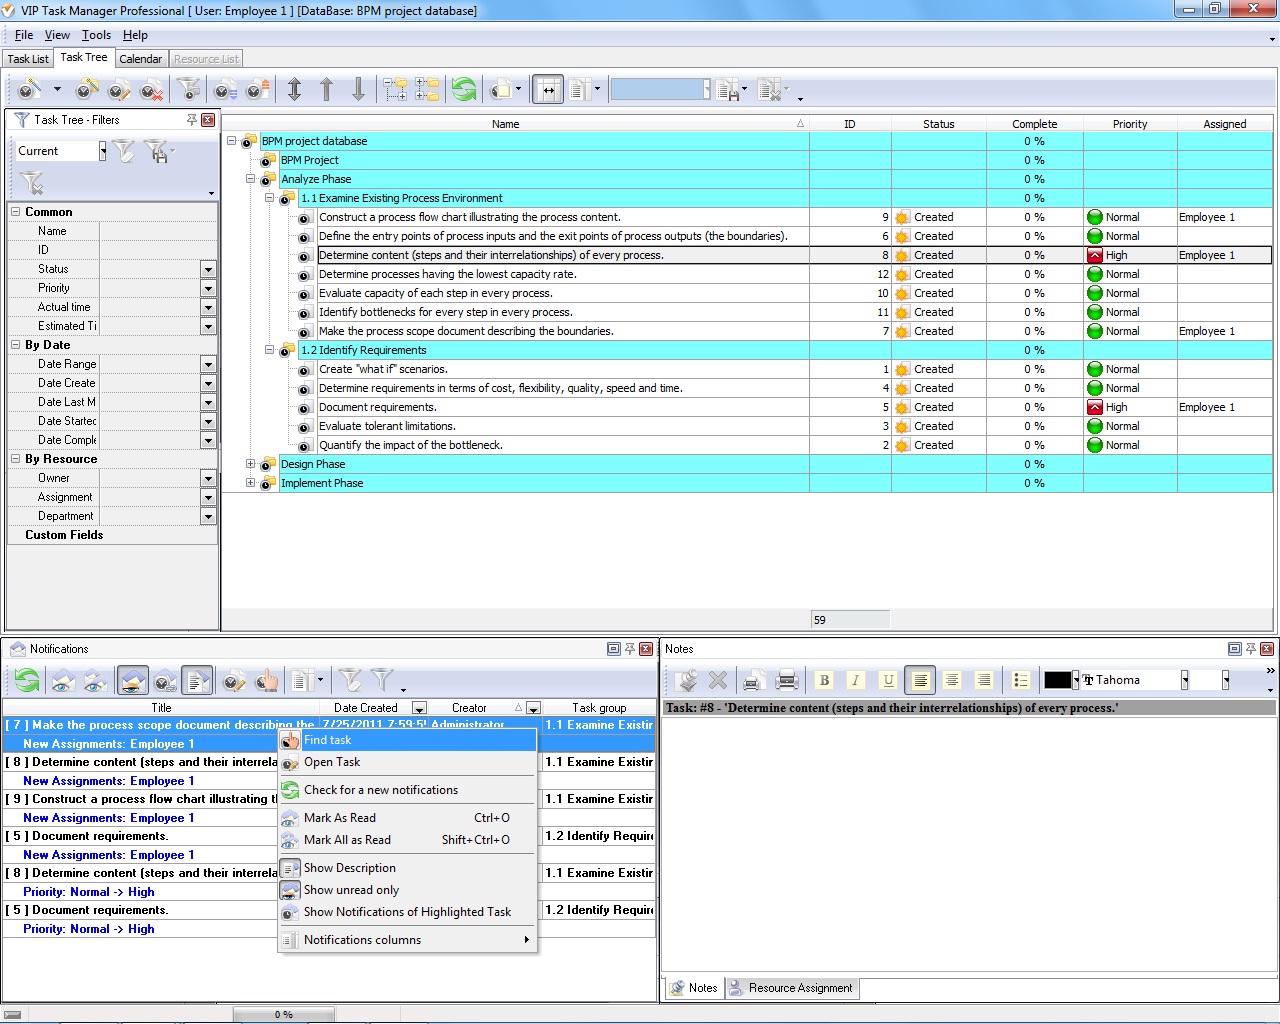Click the Move task up arrow icon
1280x1024 pixels.
(326, 90)
